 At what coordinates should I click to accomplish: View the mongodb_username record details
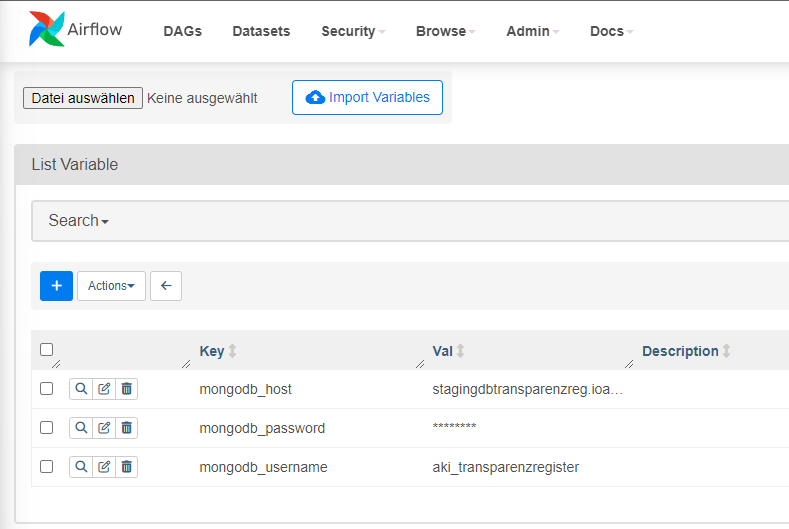[81, 467]
